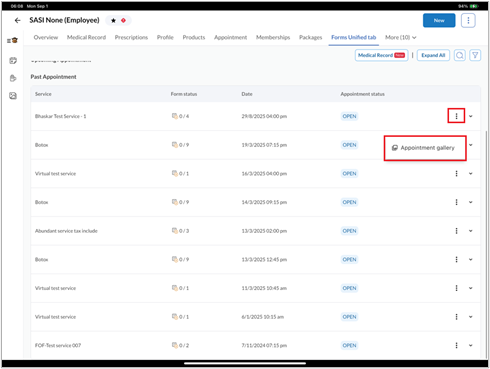Click the date 29/8/2025 04:00 pm

point(264,116)
